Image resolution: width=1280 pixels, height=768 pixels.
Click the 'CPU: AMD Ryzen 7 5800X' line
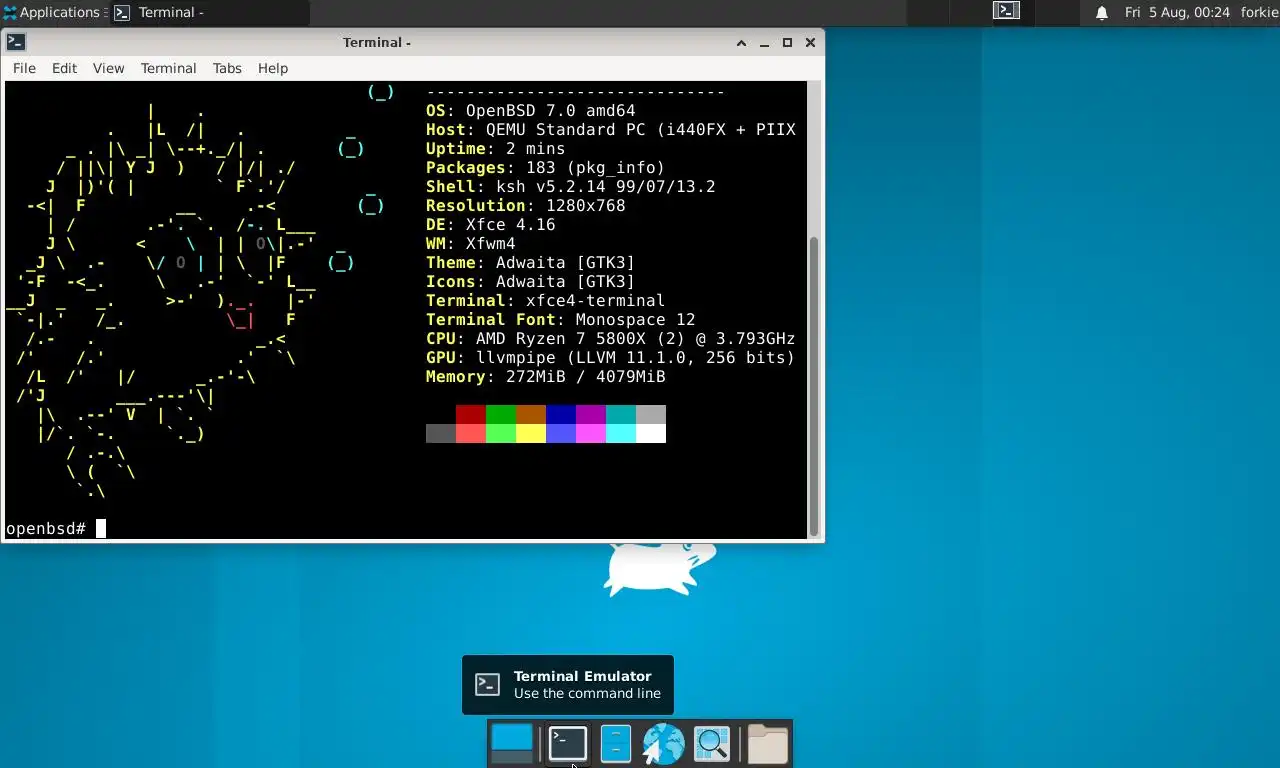(x=611, y=339)
